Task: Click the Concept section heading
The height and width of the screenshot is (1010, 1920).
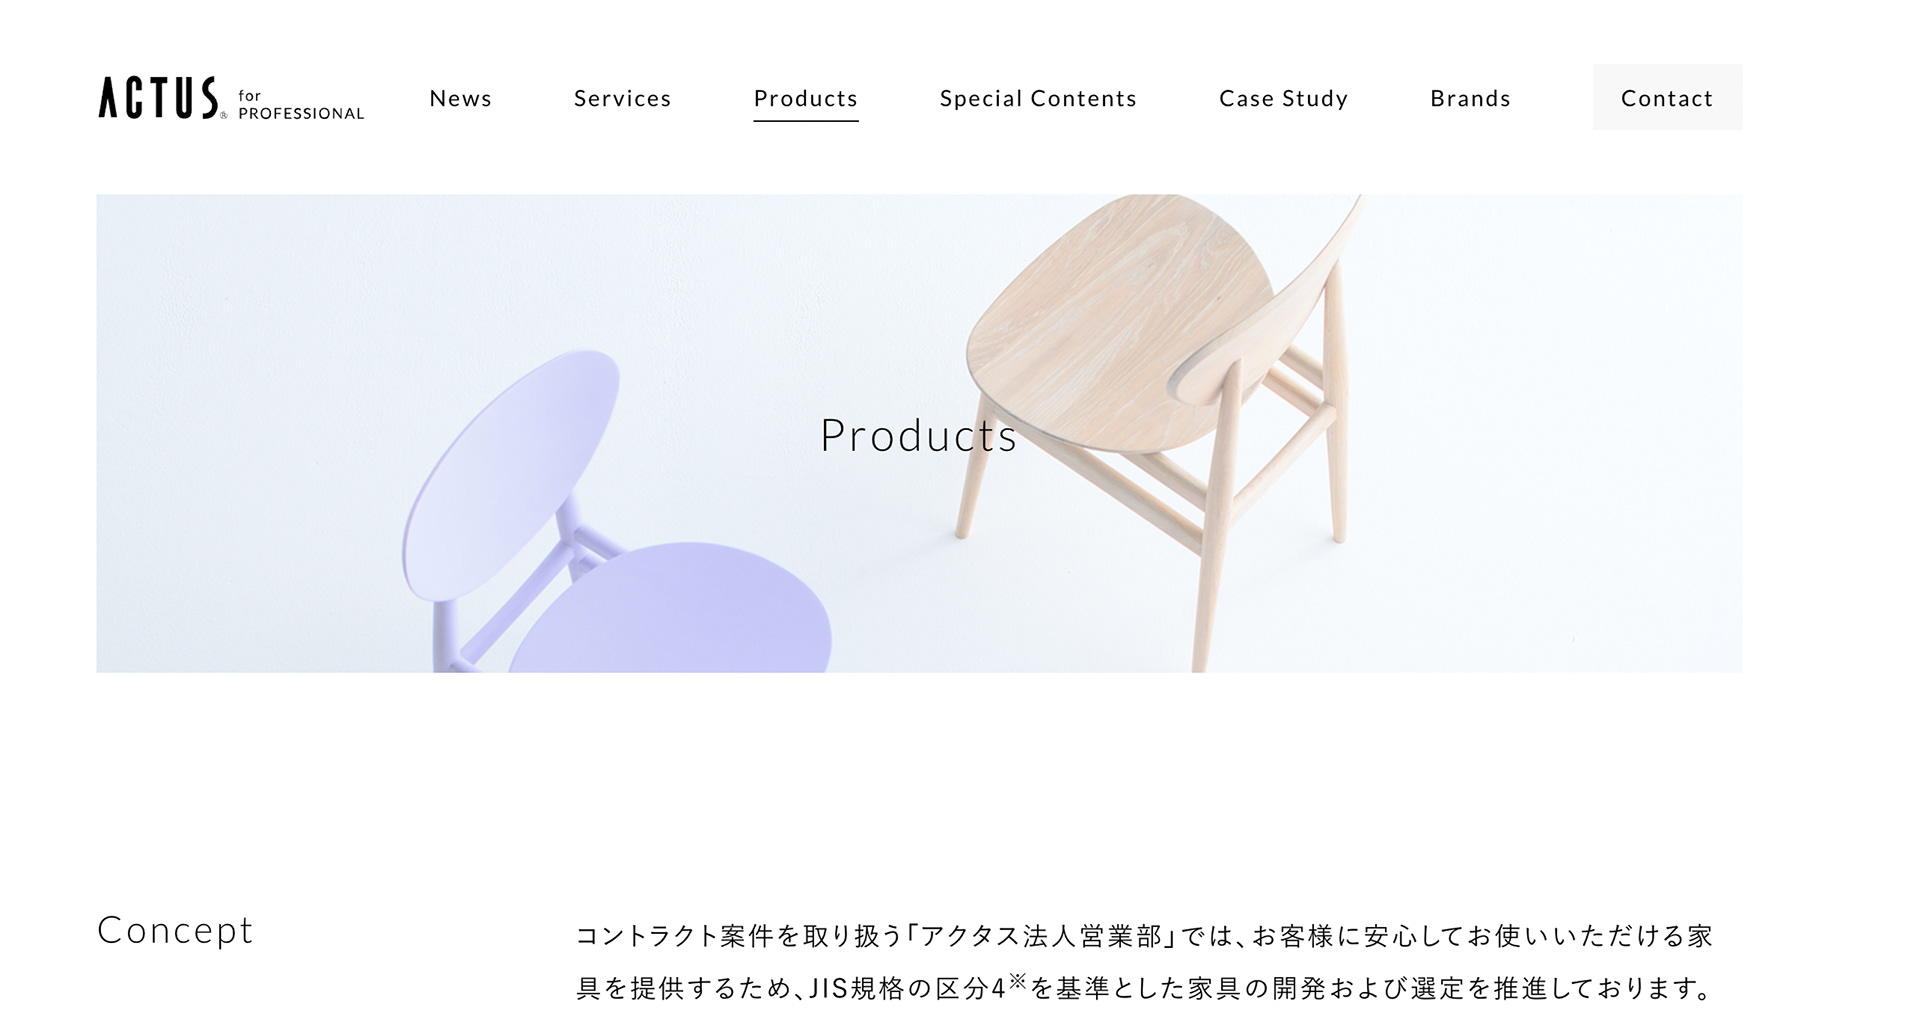Action: (x=175, y=930)
